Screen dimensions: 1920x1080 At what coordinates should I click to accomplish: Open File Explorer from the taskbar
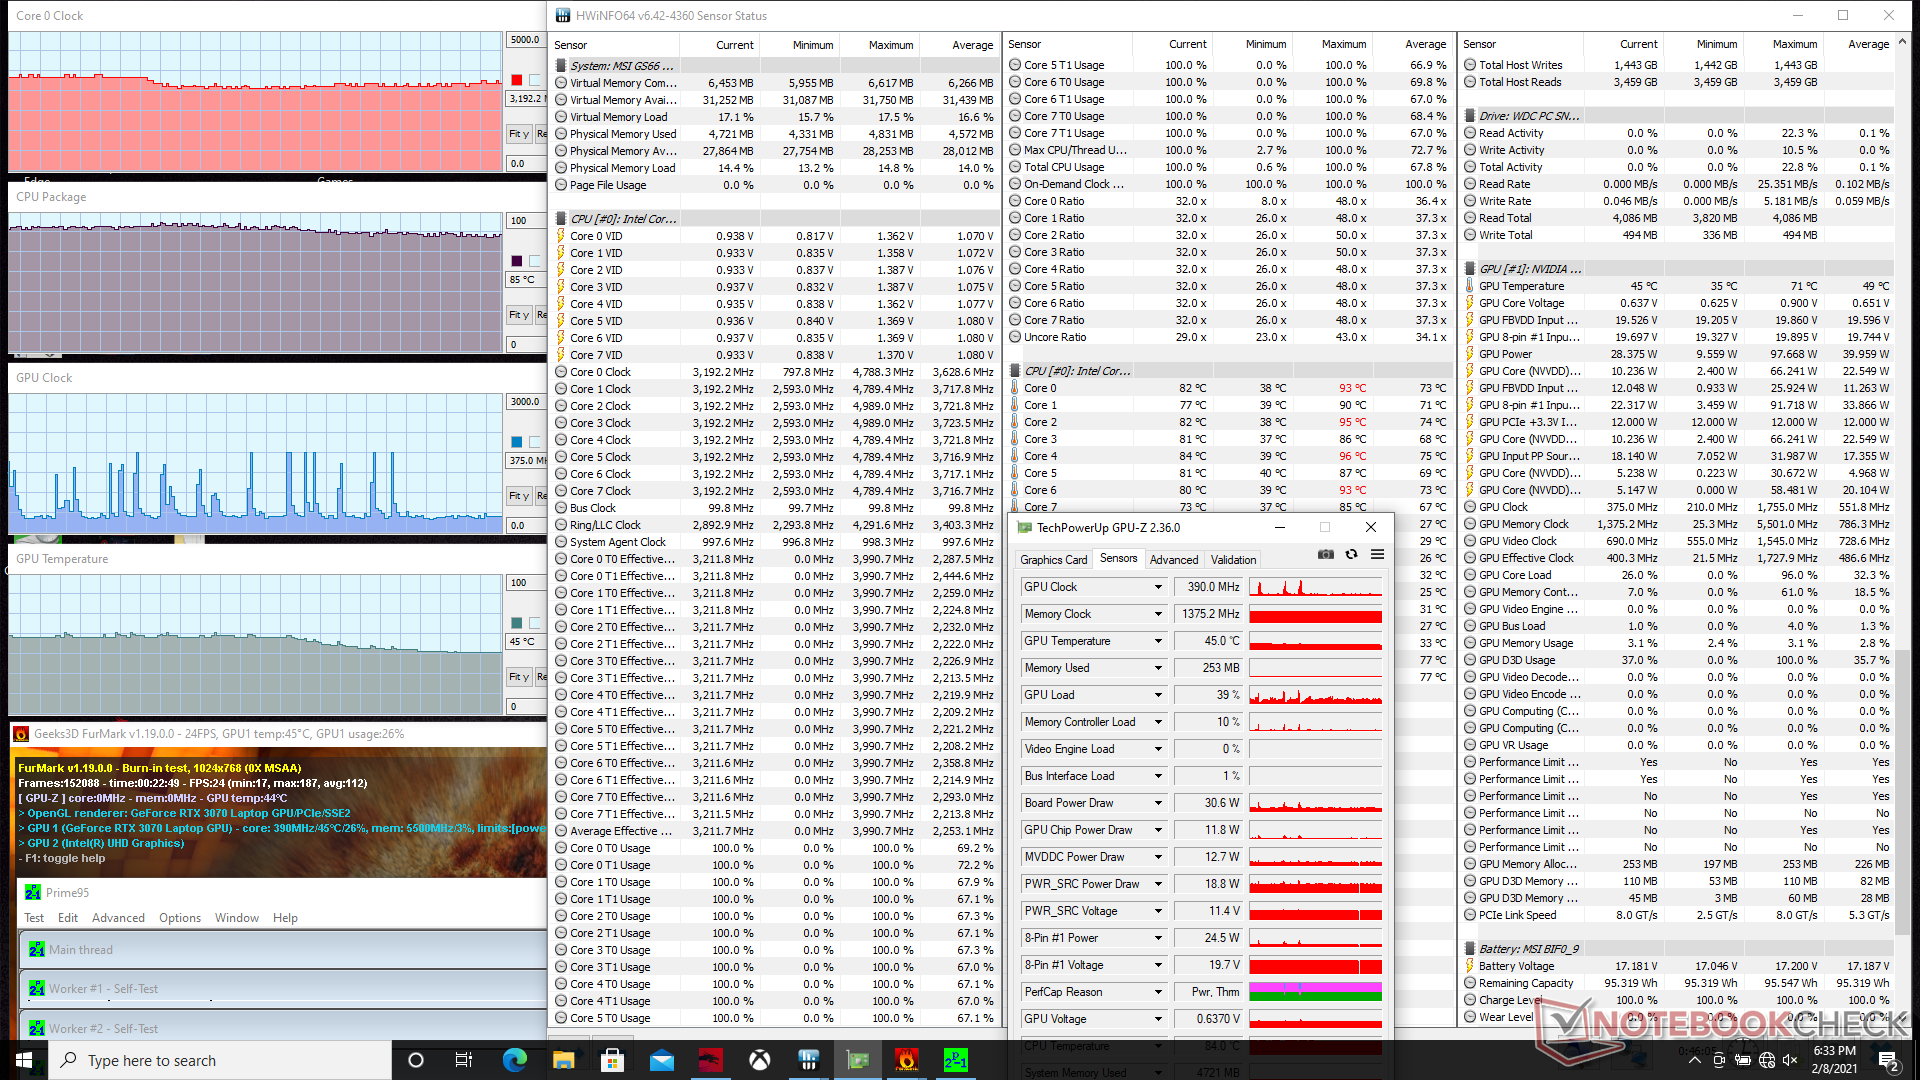click(563, 1060)
